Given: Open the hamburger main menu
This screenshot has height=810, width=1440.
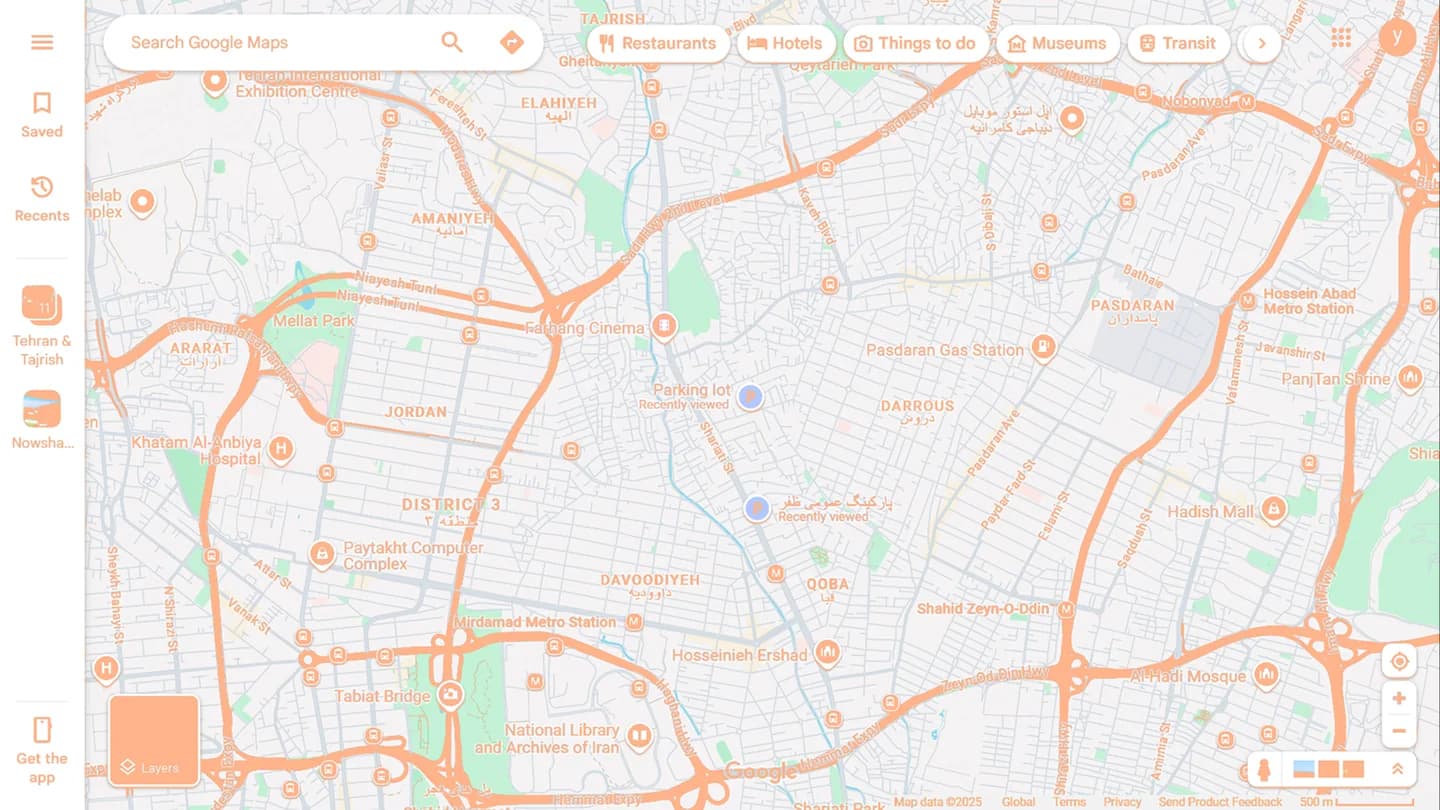Looking at the screenshot, I should coord(42,42).
